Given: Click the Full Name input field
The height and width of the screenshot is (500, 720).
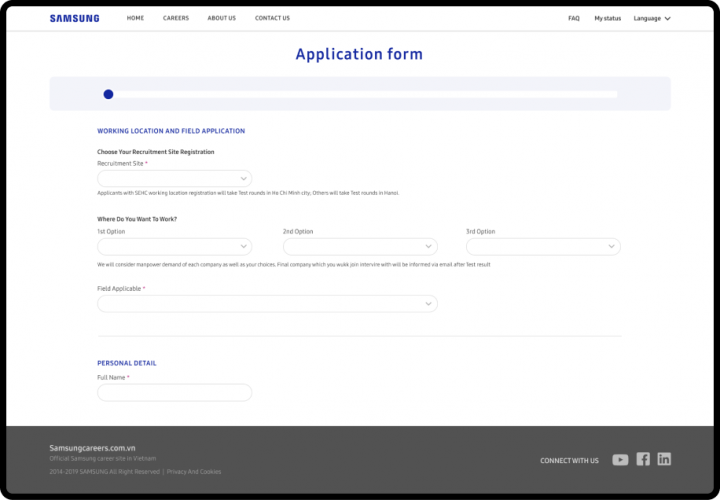Looking at the screenshot, I should tap(174, 393).
